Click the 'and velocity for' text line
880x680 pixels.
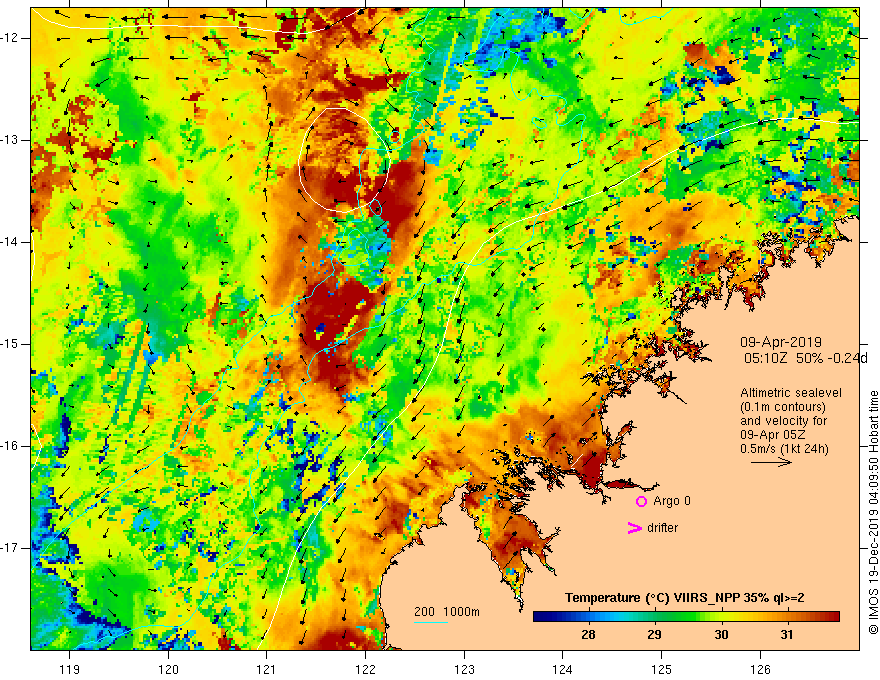click(x=783, y=421)
